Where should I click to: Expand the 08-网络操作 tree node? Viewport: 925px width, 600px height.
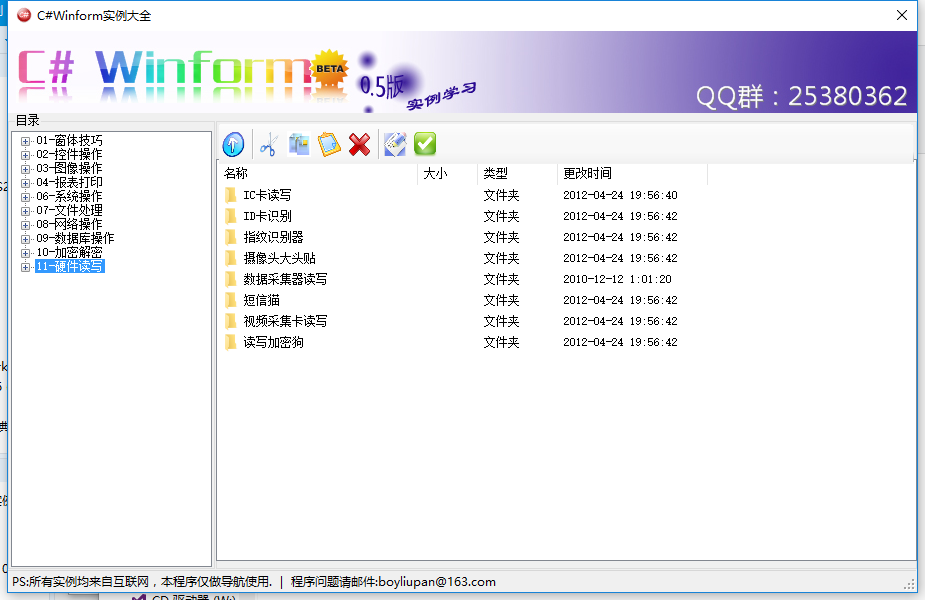[25, 225]
